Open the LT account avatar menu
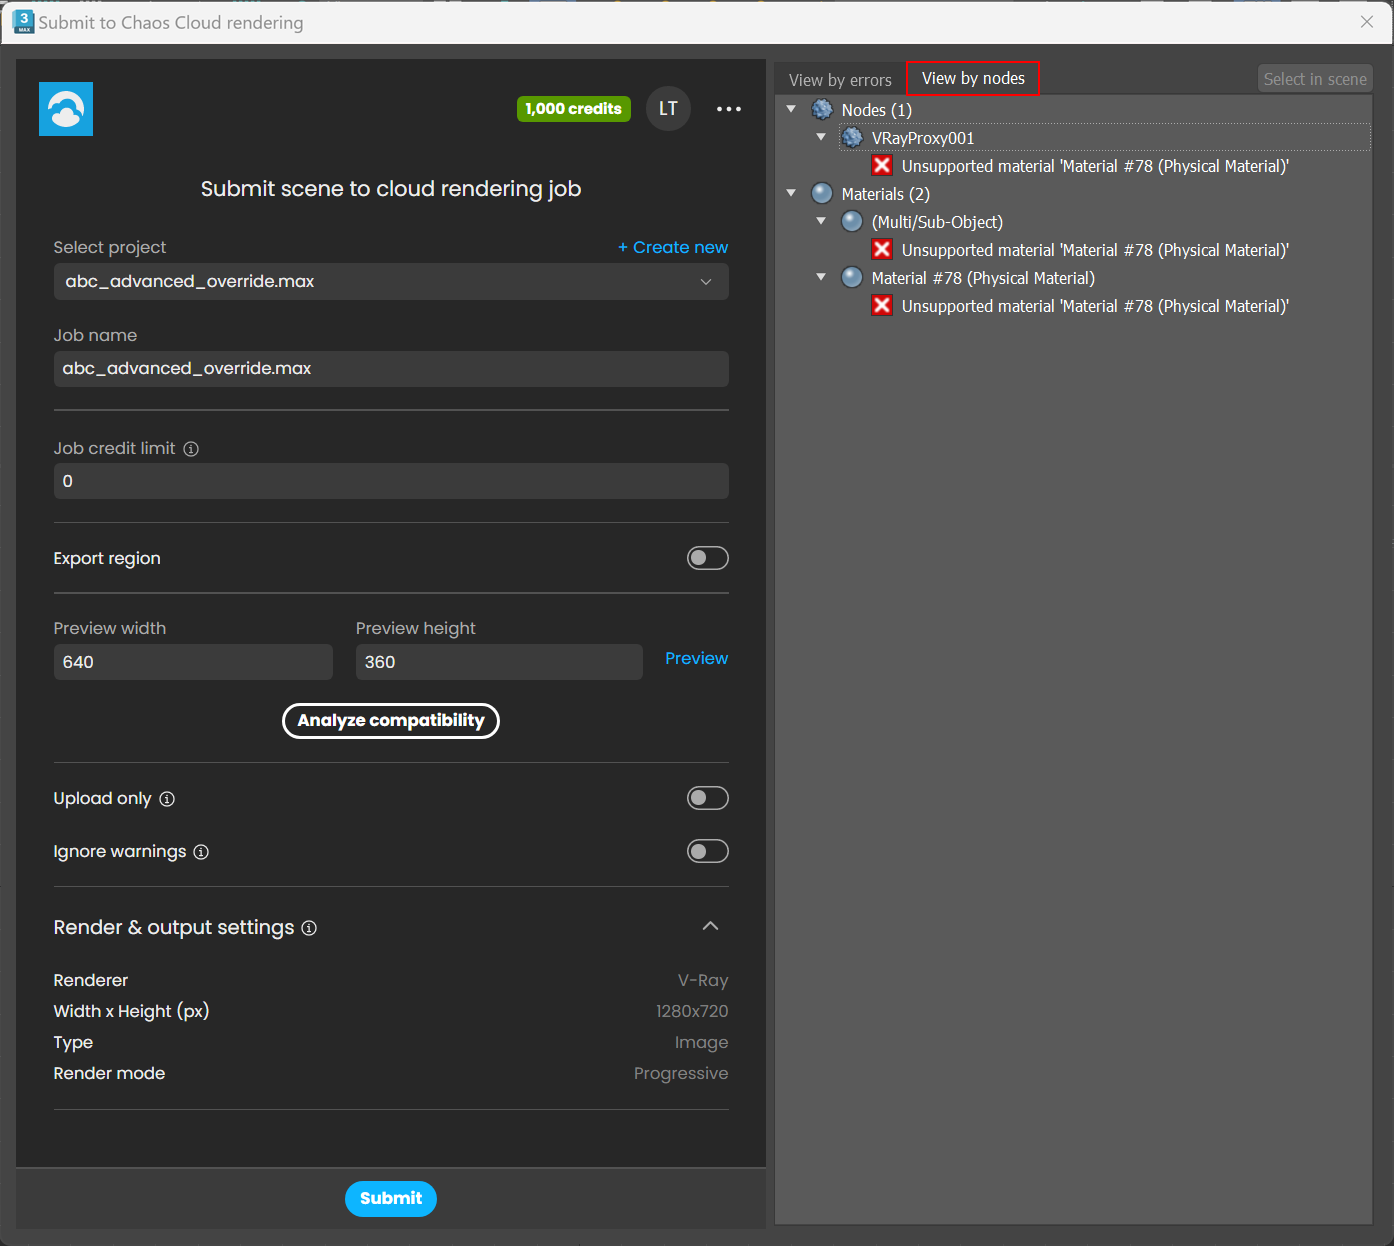This screenshot has height=1246, width=1394. pyautogui.click(x=668, y=108)
